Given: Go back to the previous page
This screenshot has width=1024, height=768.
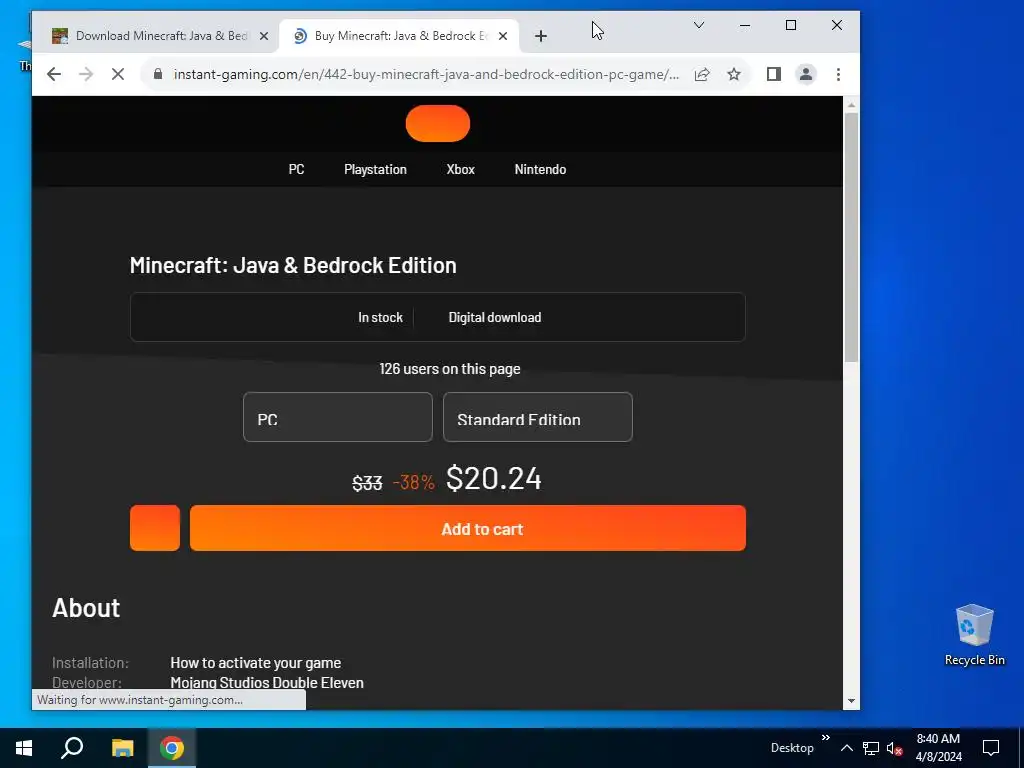Looking at the screenshot, I should (x=54, y=74).
